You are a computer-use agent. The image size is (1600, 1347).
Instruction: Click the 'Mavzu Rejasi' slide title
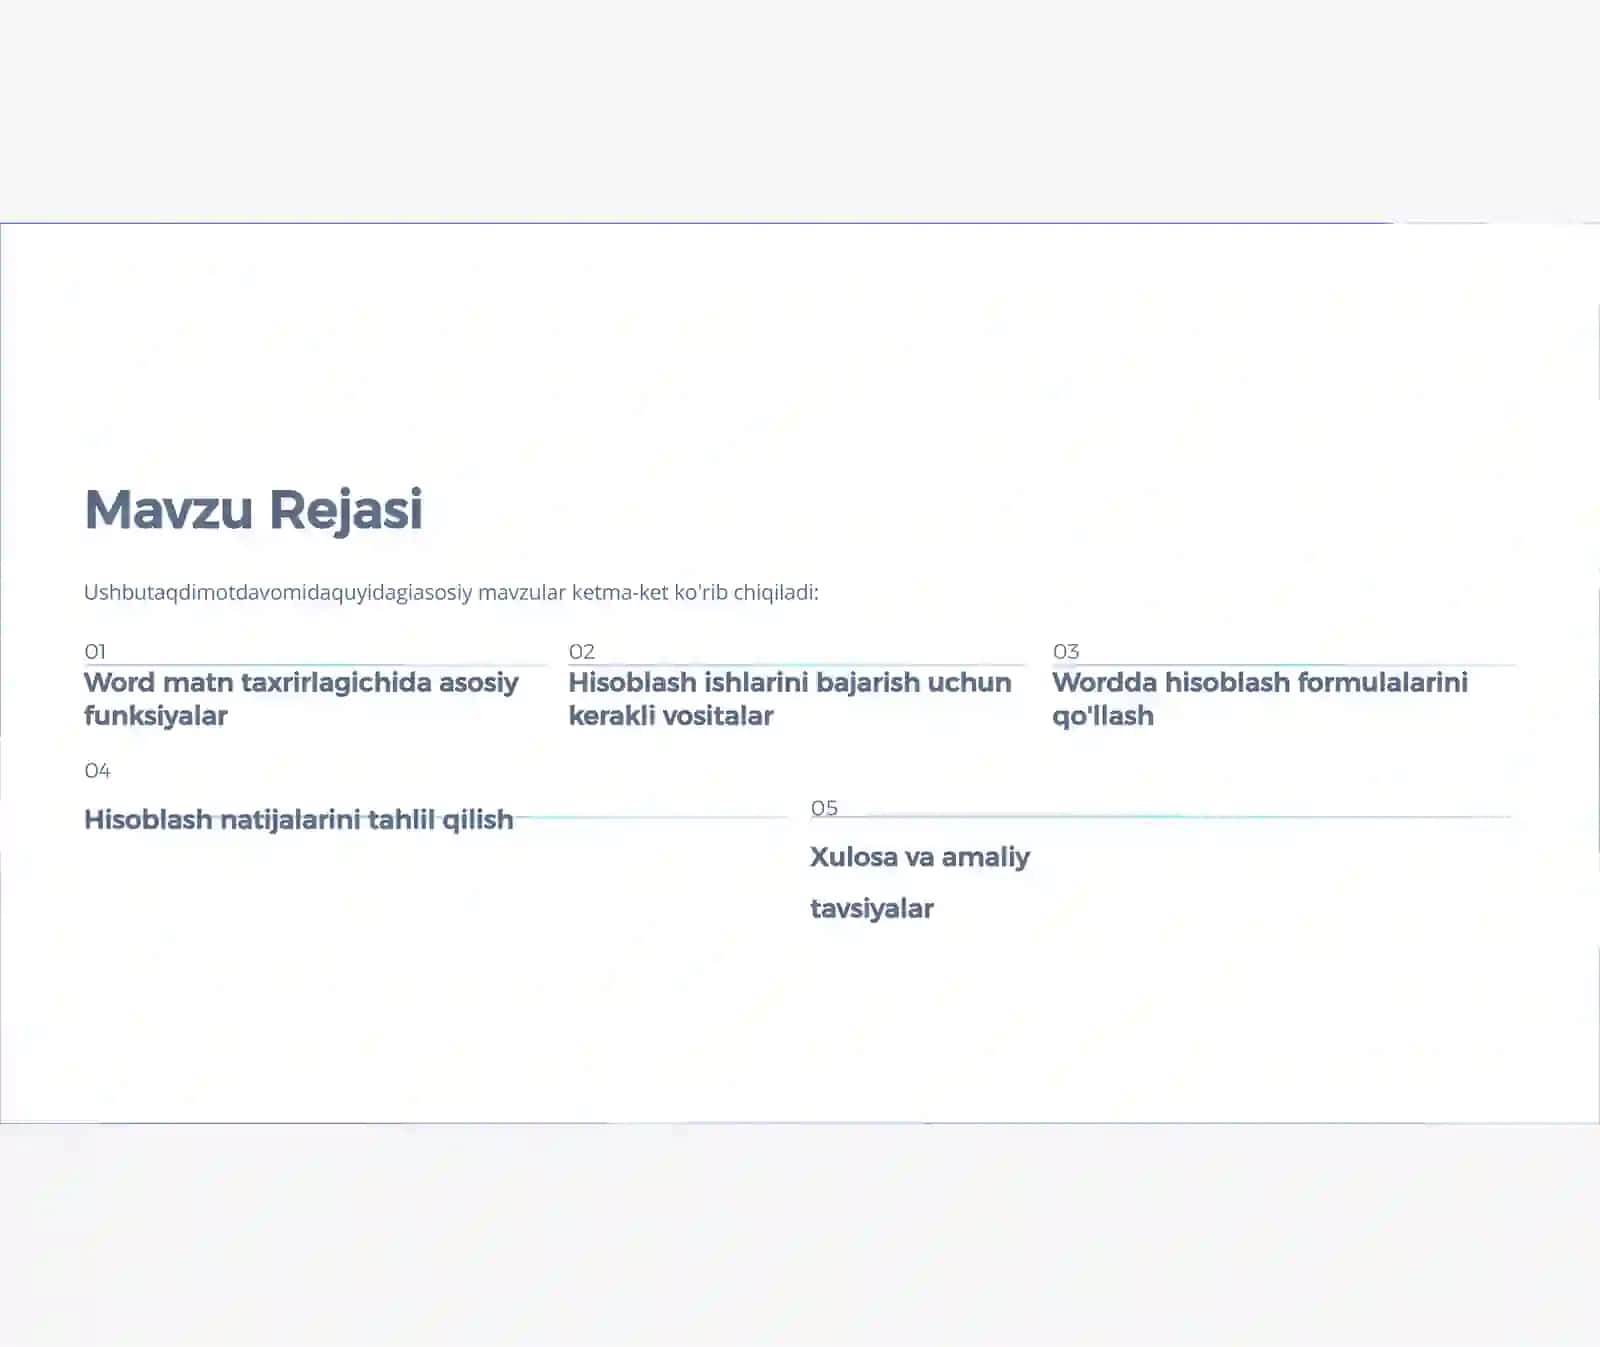254,510
